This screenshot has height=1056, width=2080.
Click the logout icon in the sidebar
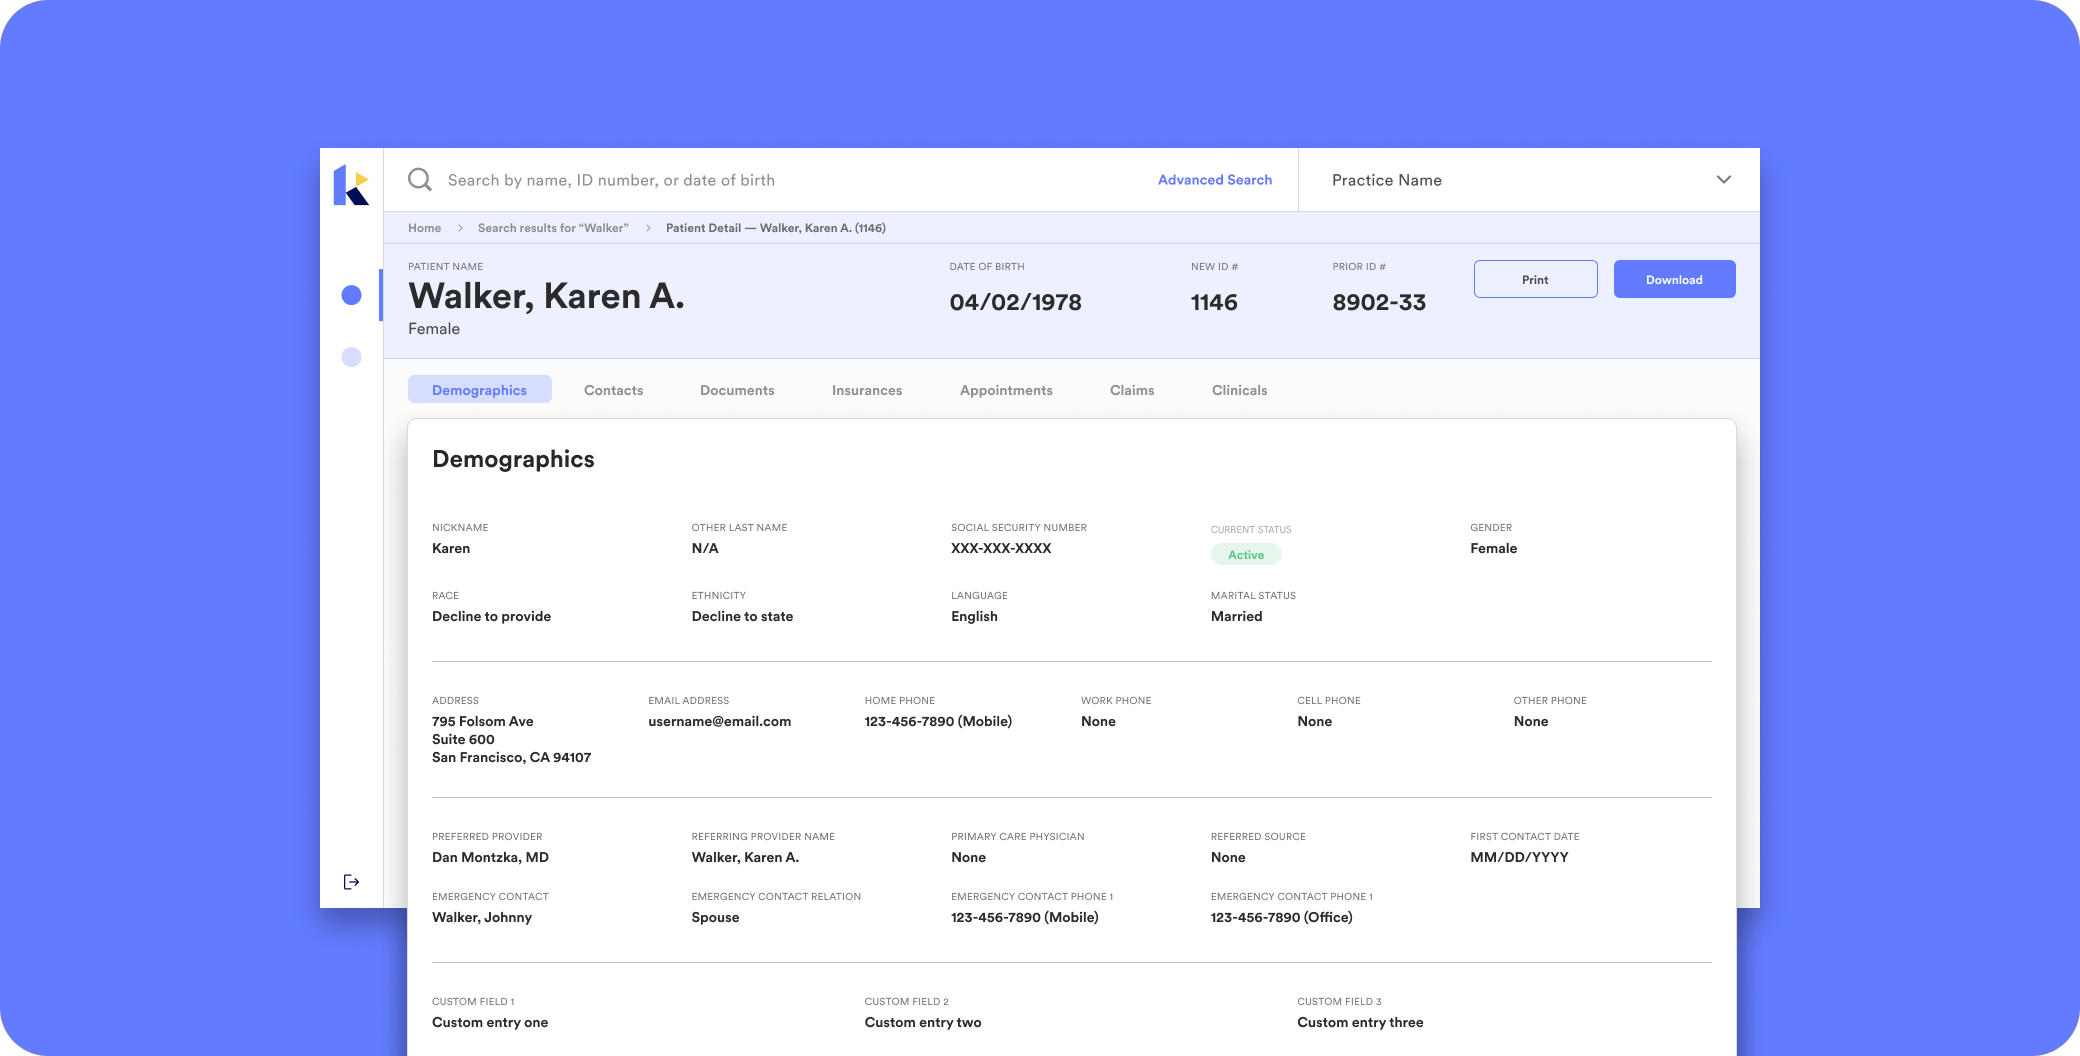(x=351, y=882)
